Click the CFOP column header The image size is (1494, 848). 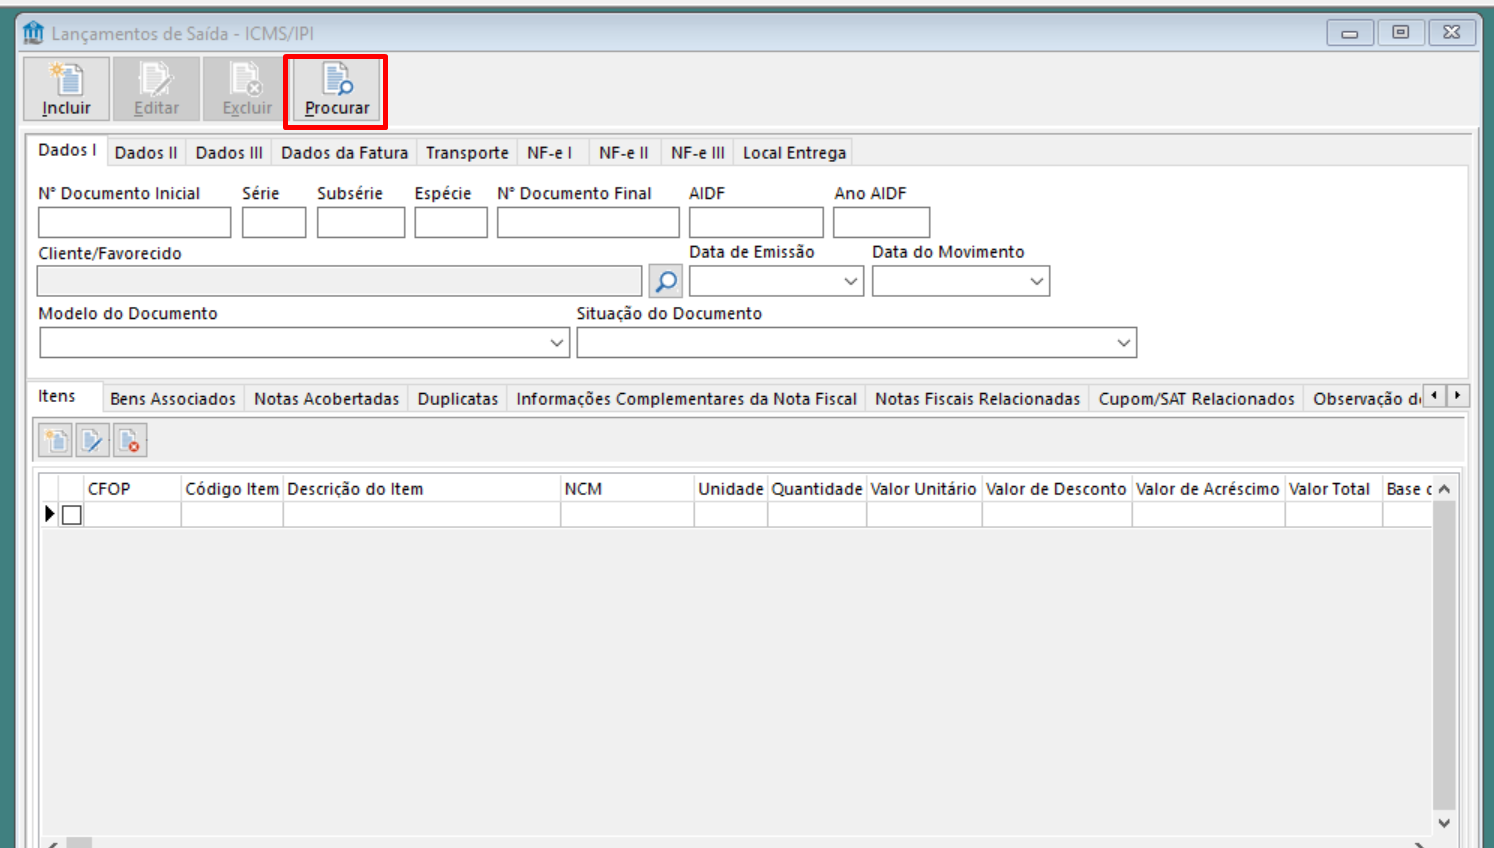tap(132, 489)
